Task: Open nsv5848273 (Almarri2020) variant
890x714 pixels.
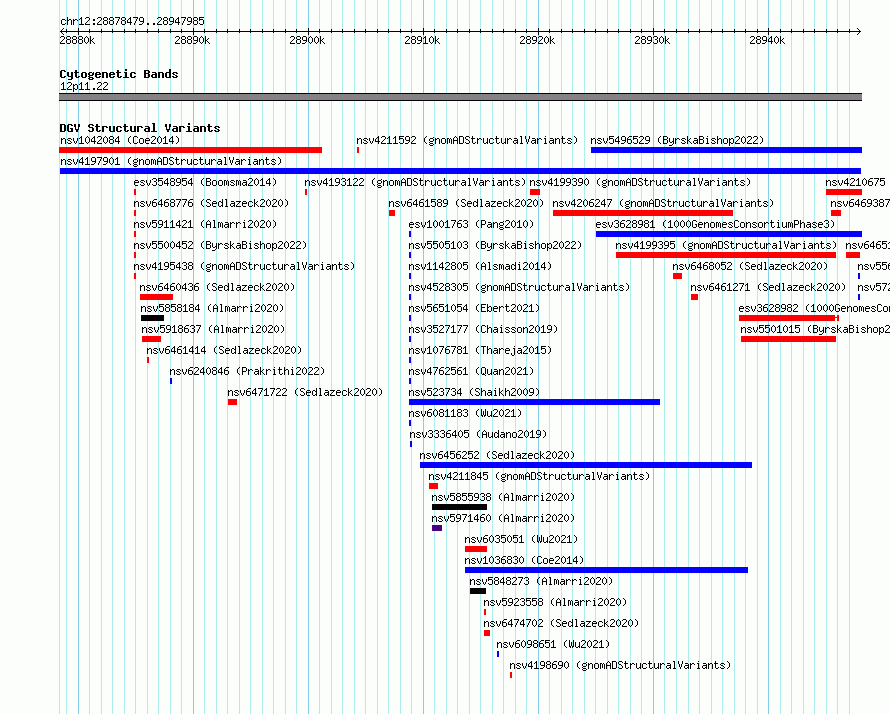Action: (541, 581)
